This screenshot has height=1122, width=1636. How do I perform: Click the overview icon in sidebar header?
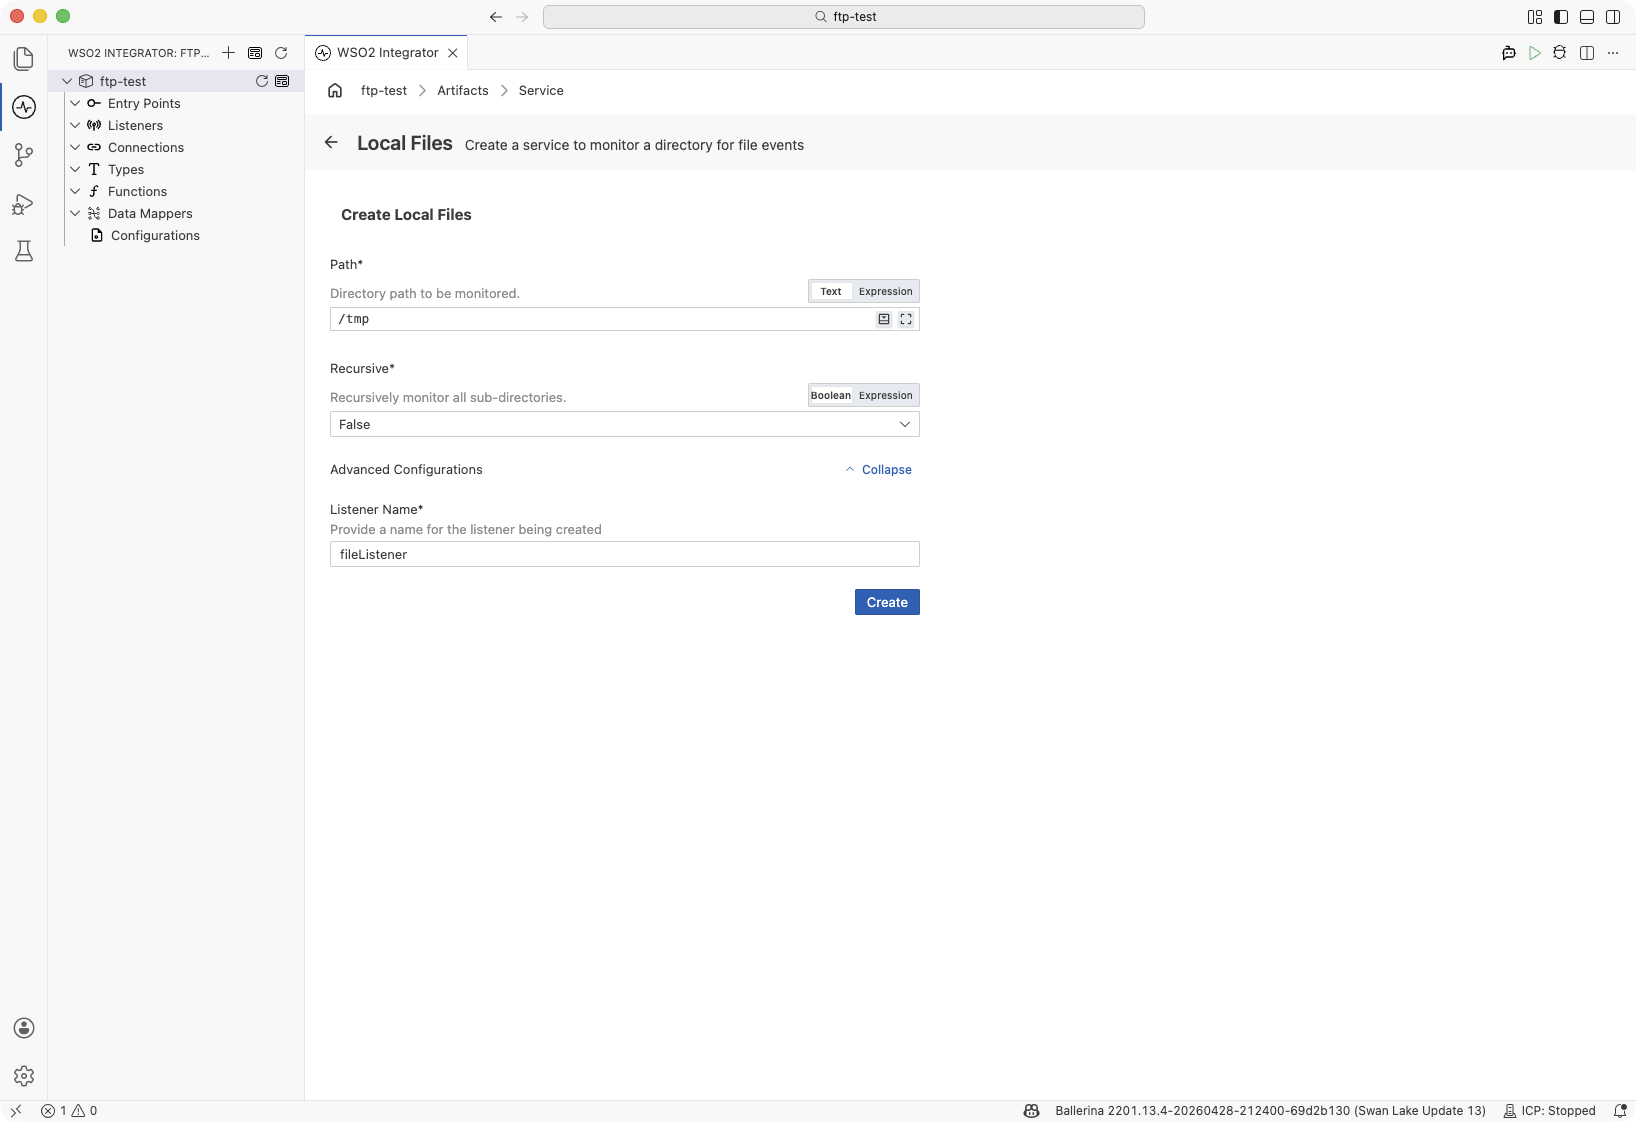click(x=255, y=53)
